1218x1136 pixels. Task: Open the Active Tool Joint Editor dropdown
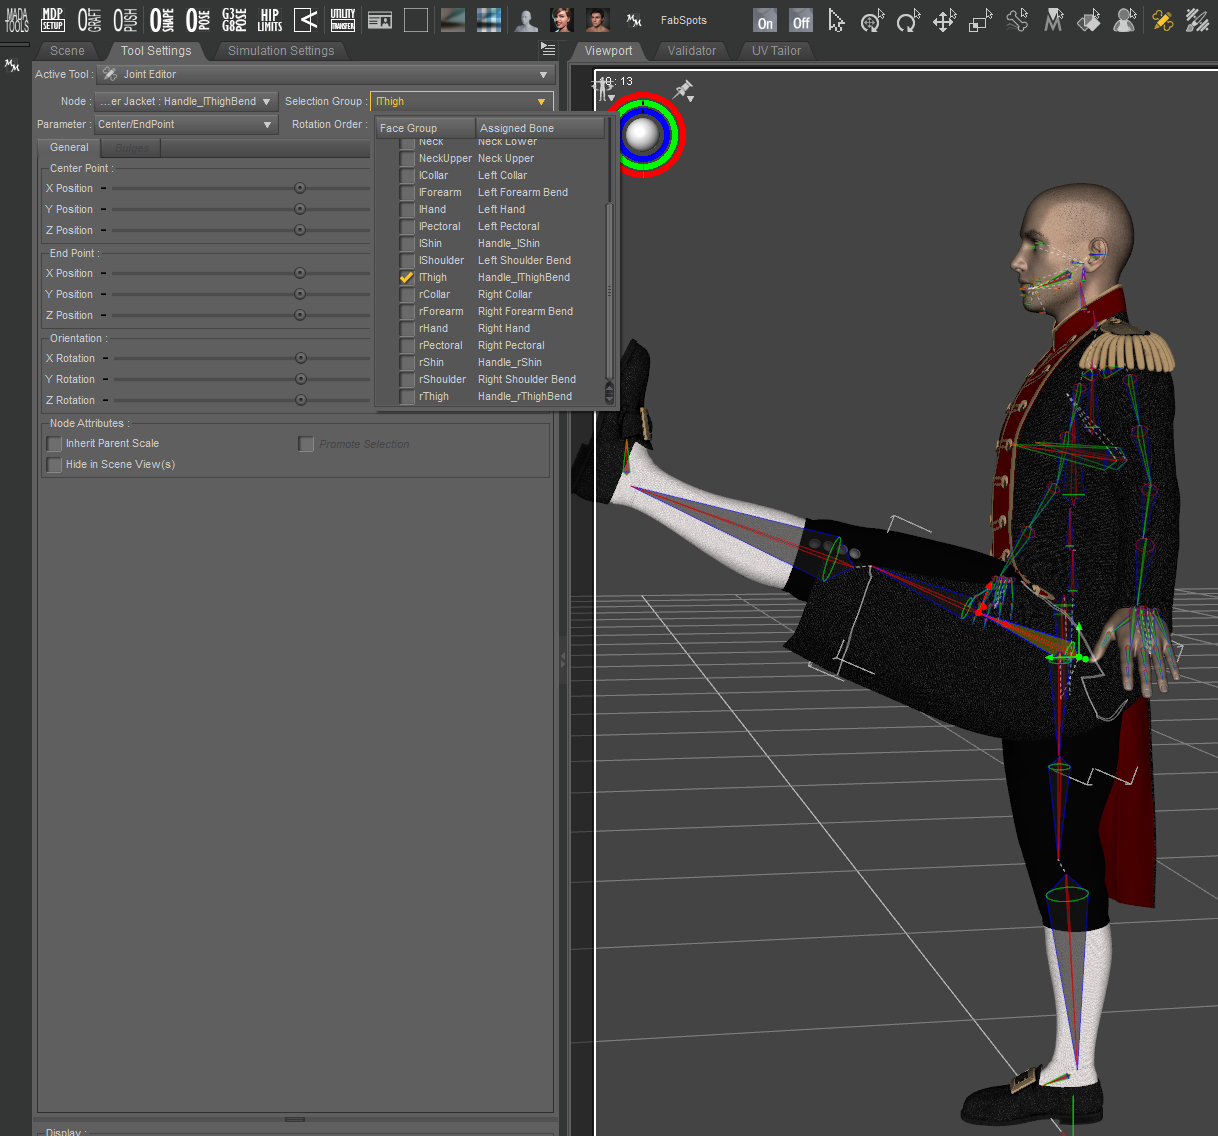pos(325,74)
